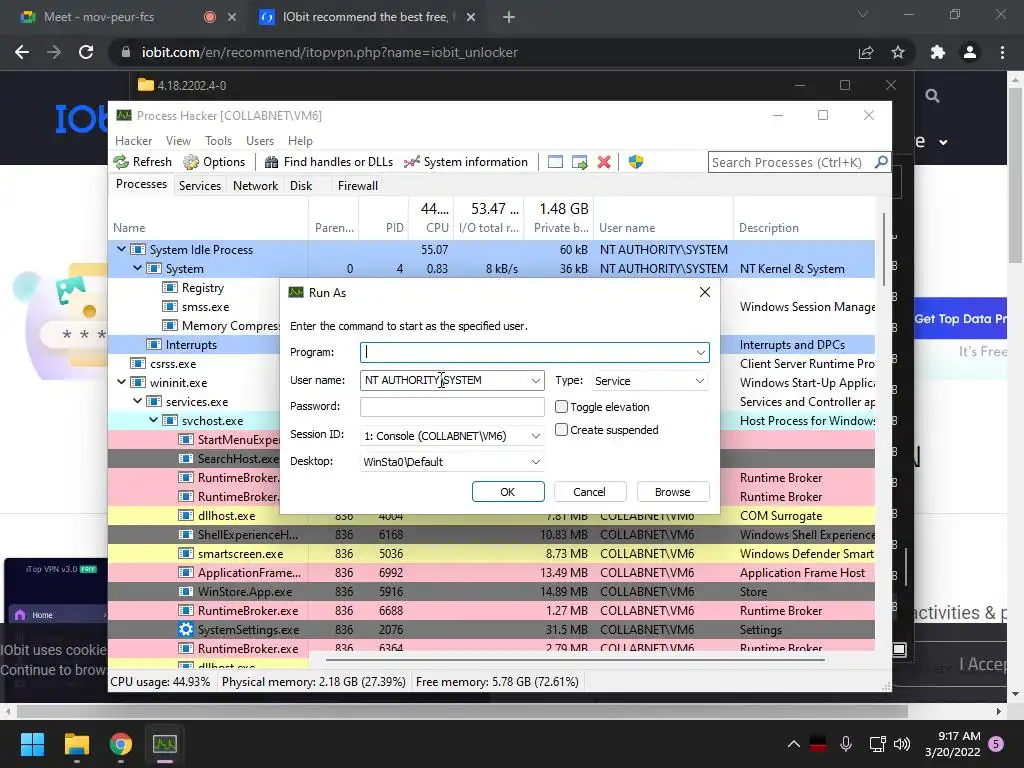Click OK in Run As dialog

pos(508,492)
